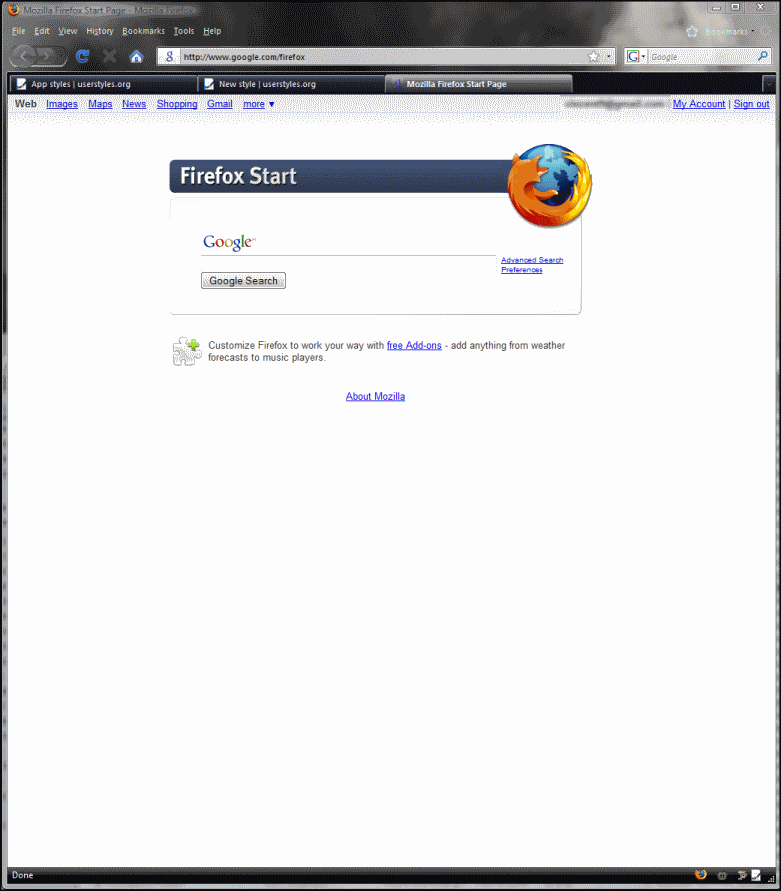Viewport: 781px width, 891px height.
Task: Click the Google logo on start page
Action: pos(229,242)
